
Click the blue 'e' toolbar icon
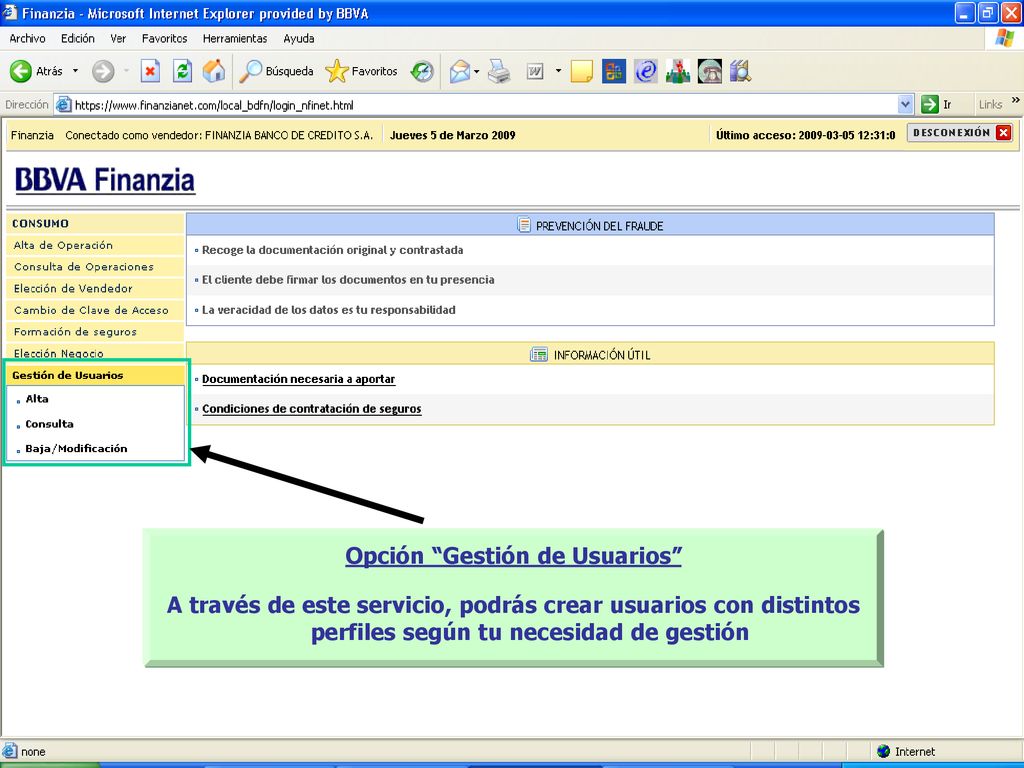pyautogui.click(x=645, y=71)
